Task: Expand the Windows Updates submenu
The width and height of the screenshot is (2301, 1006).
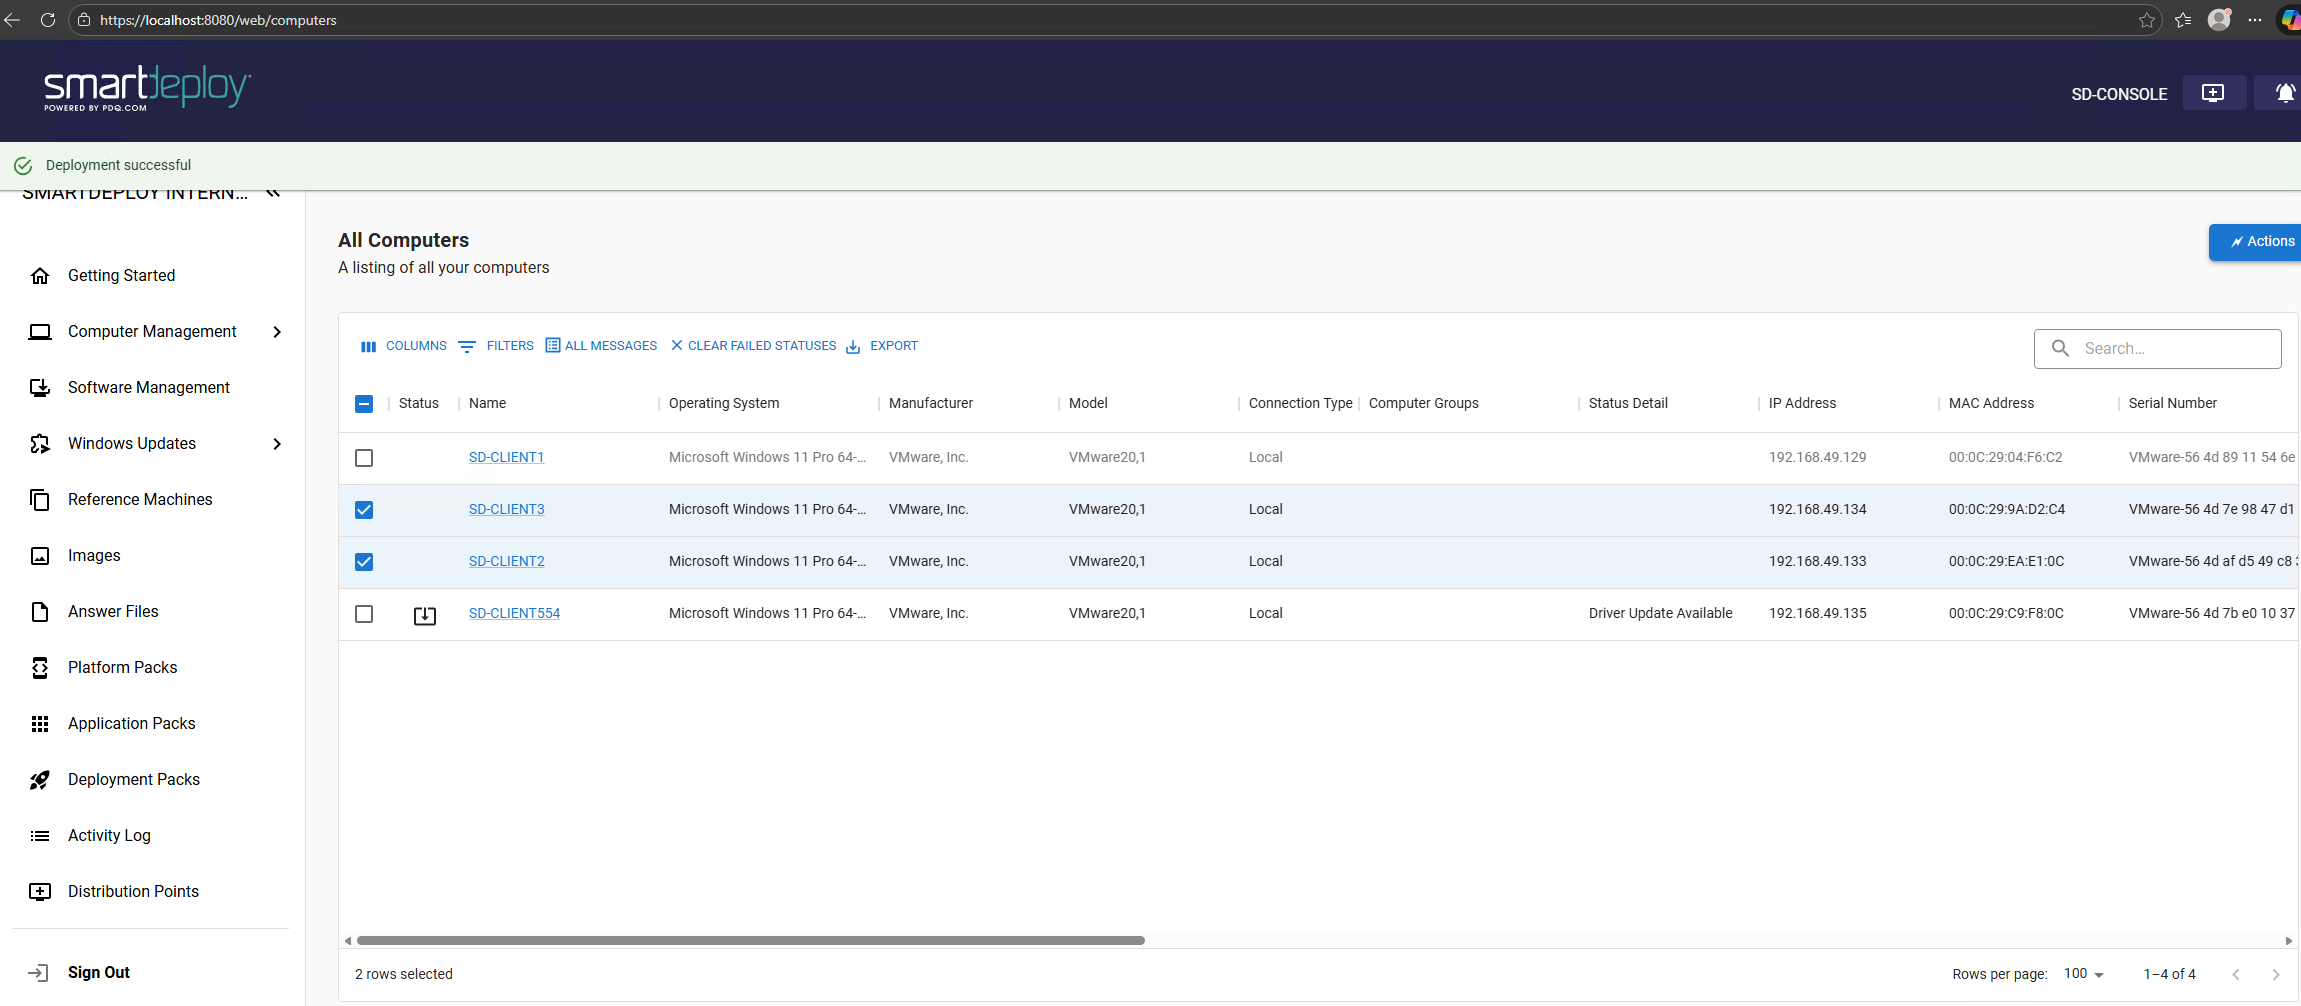Action: click(x=277, y=444)
